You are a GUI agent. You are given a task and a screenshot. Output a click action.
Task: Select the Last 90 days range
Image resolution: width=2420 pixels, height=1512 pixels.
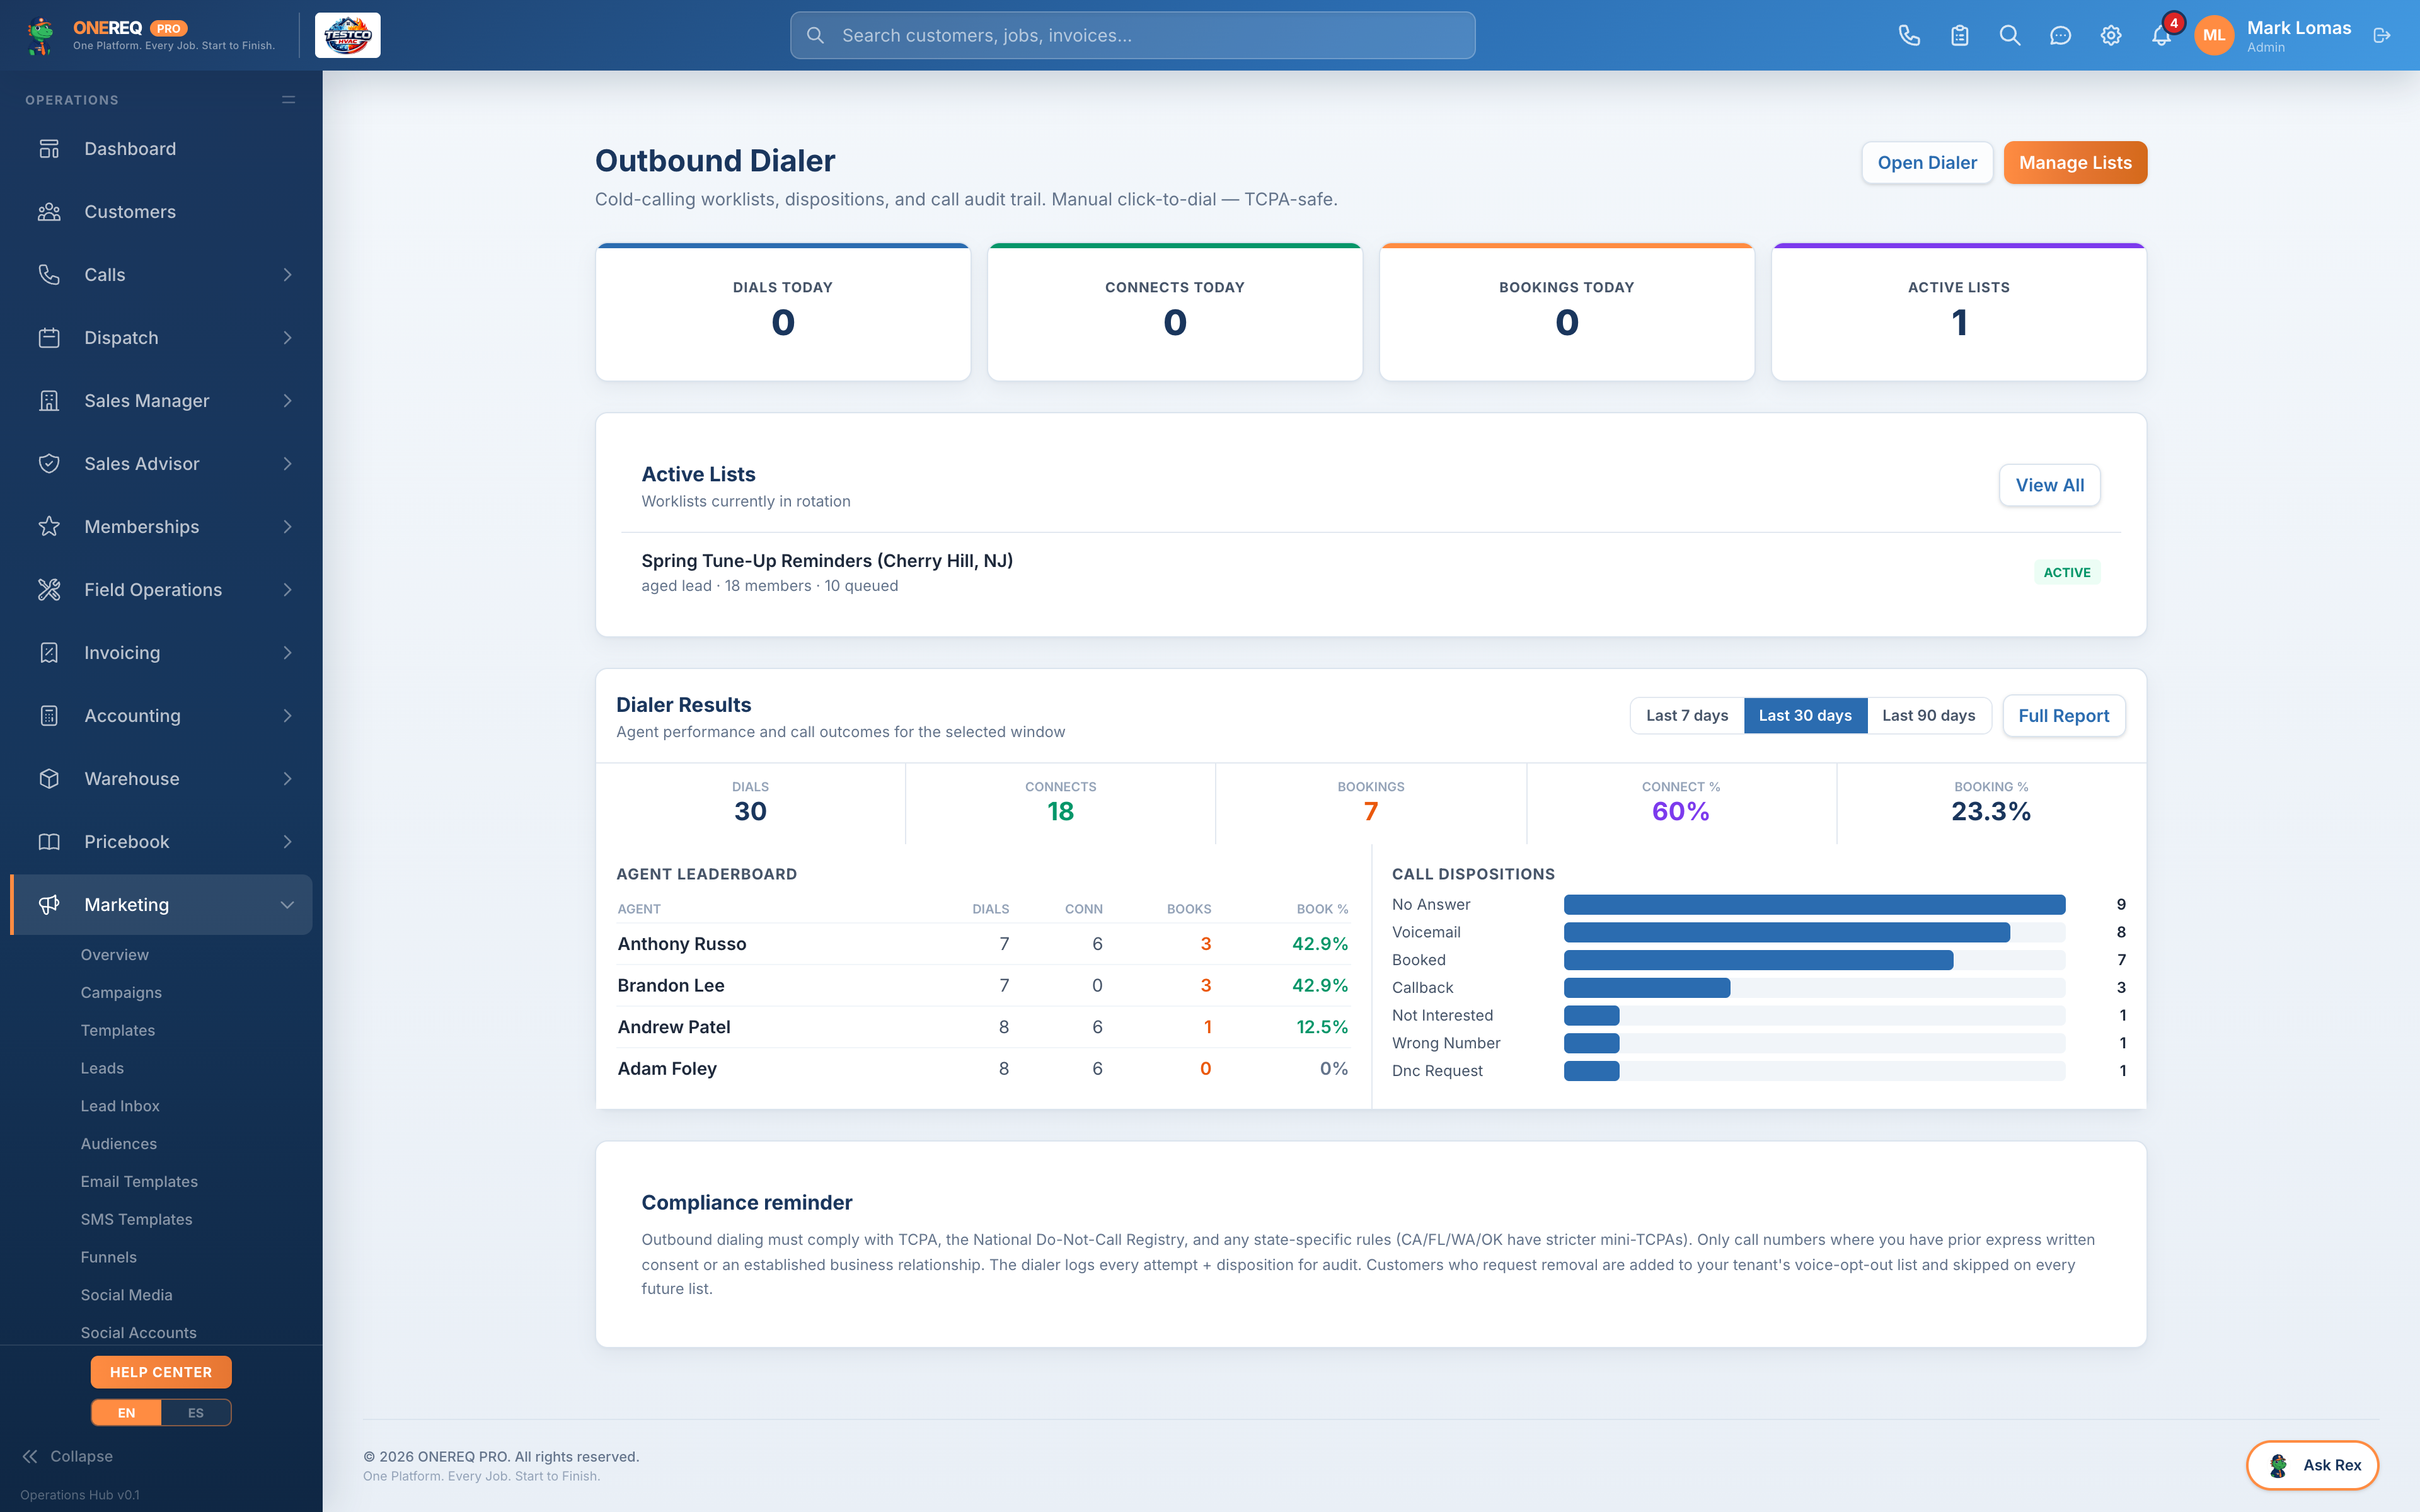point(1928,715)
